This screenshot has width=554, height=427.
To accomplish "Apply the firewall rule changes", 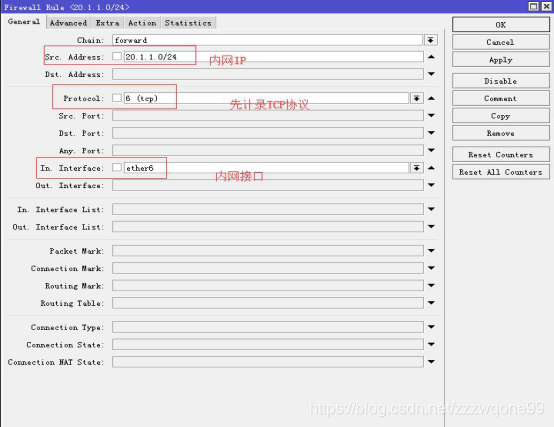I will [x=501, y=60].
